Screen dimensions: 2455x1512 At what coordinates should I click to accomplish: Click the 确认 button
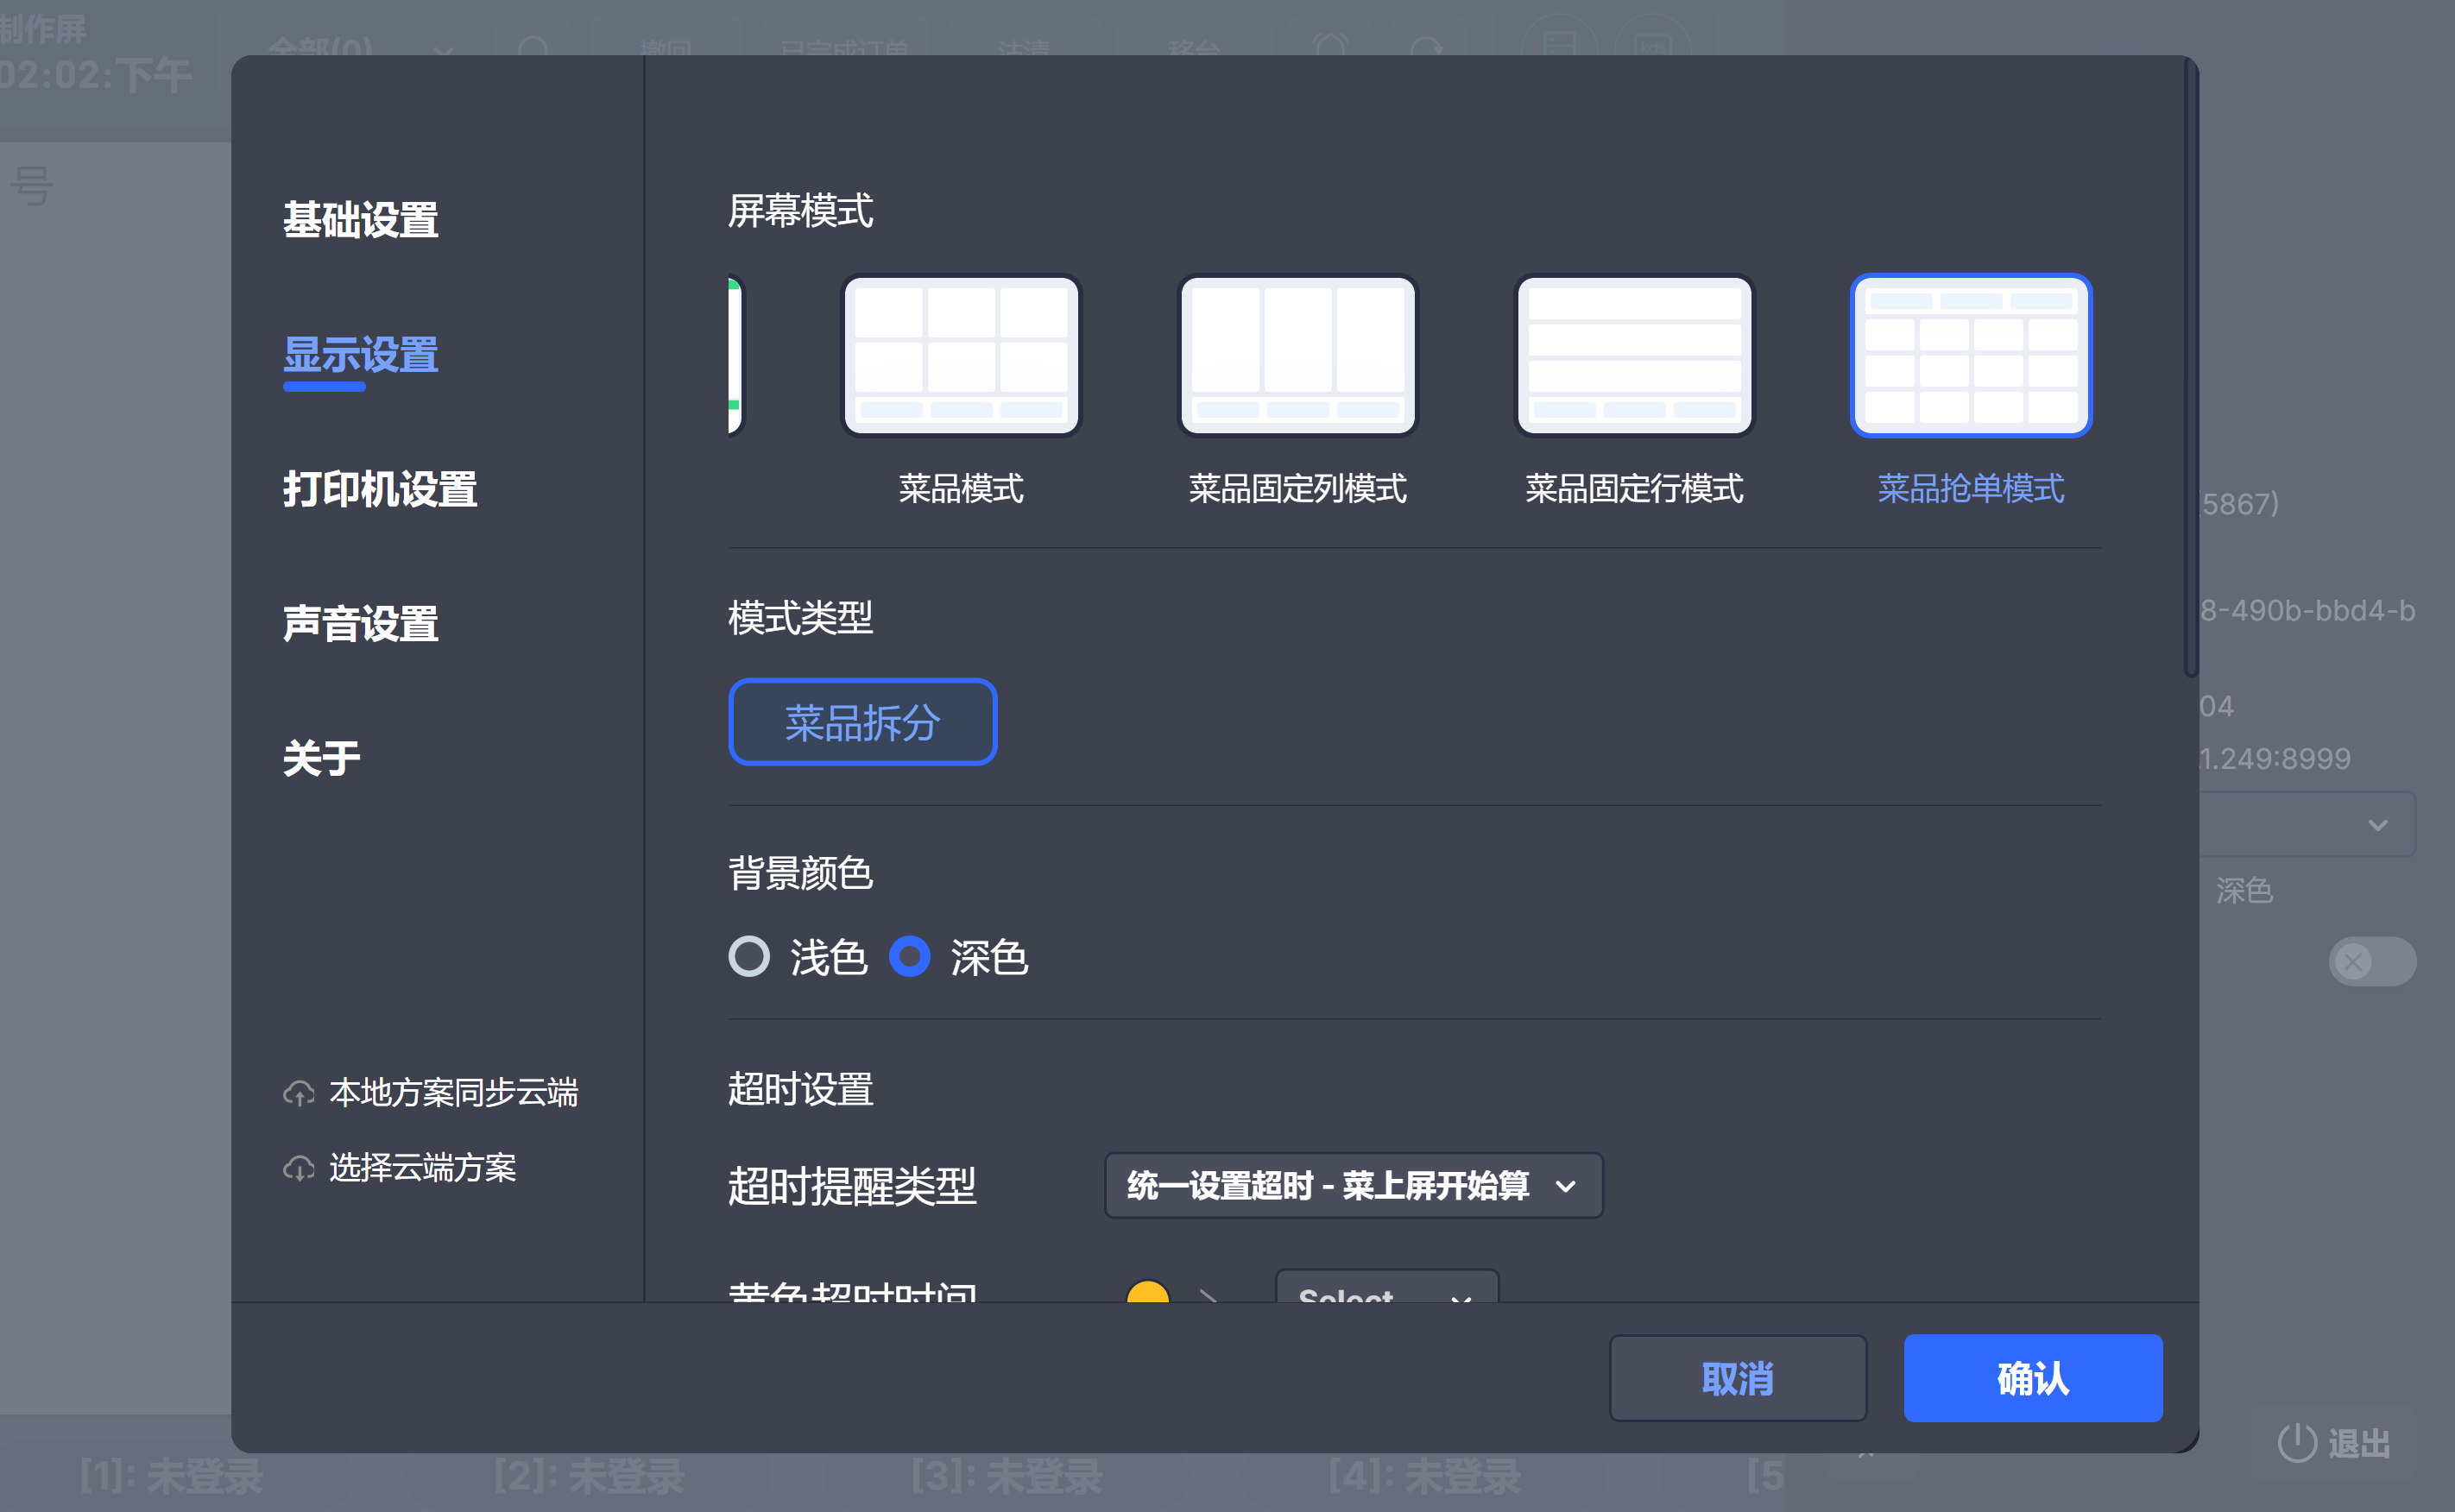(x=2033, y=1378)
